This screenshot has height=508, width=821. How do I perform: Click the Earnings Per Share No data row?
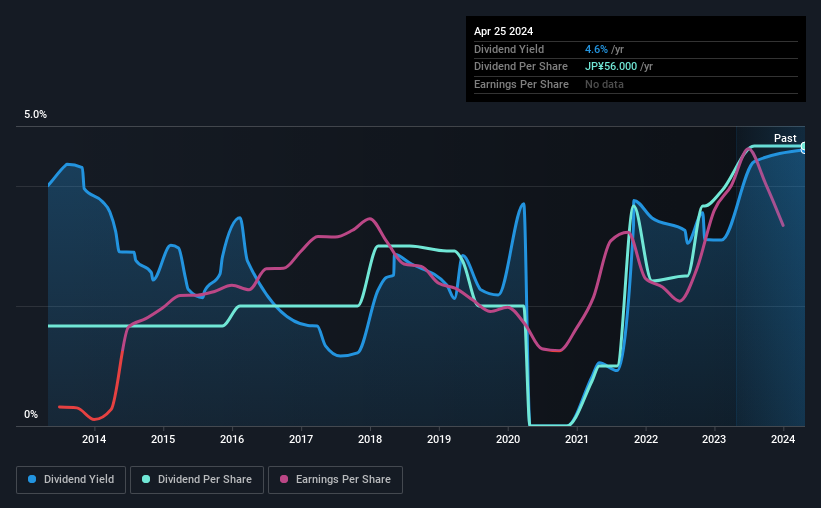[636, 84]
